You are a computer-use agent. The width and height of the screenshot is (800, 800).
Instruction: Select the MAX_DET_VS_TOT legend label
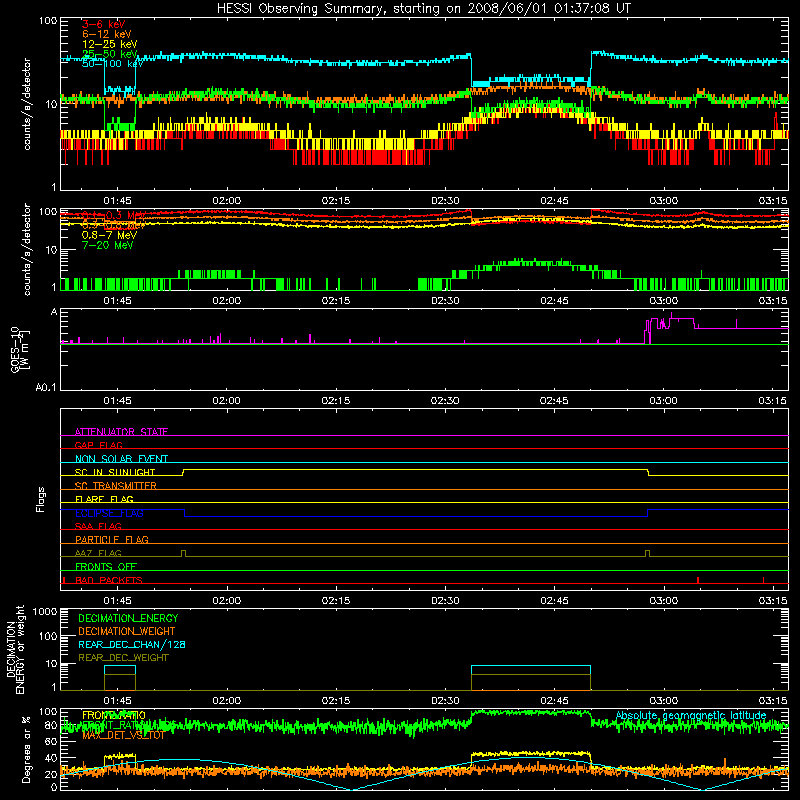tap(123, 735)
